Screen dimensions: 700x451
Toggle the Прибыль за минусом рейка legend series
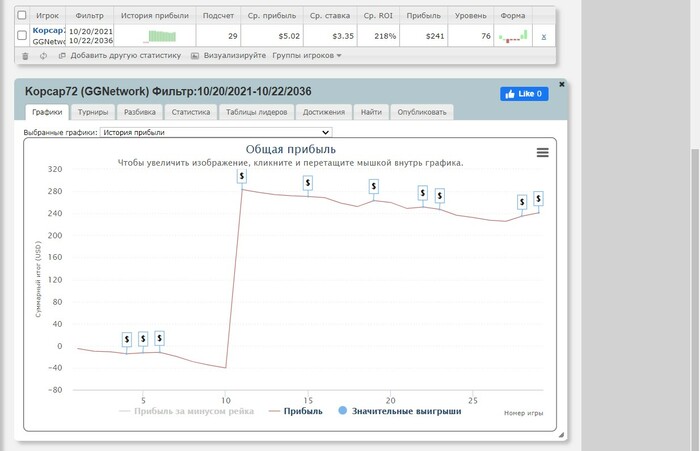[x=187, y=411]
